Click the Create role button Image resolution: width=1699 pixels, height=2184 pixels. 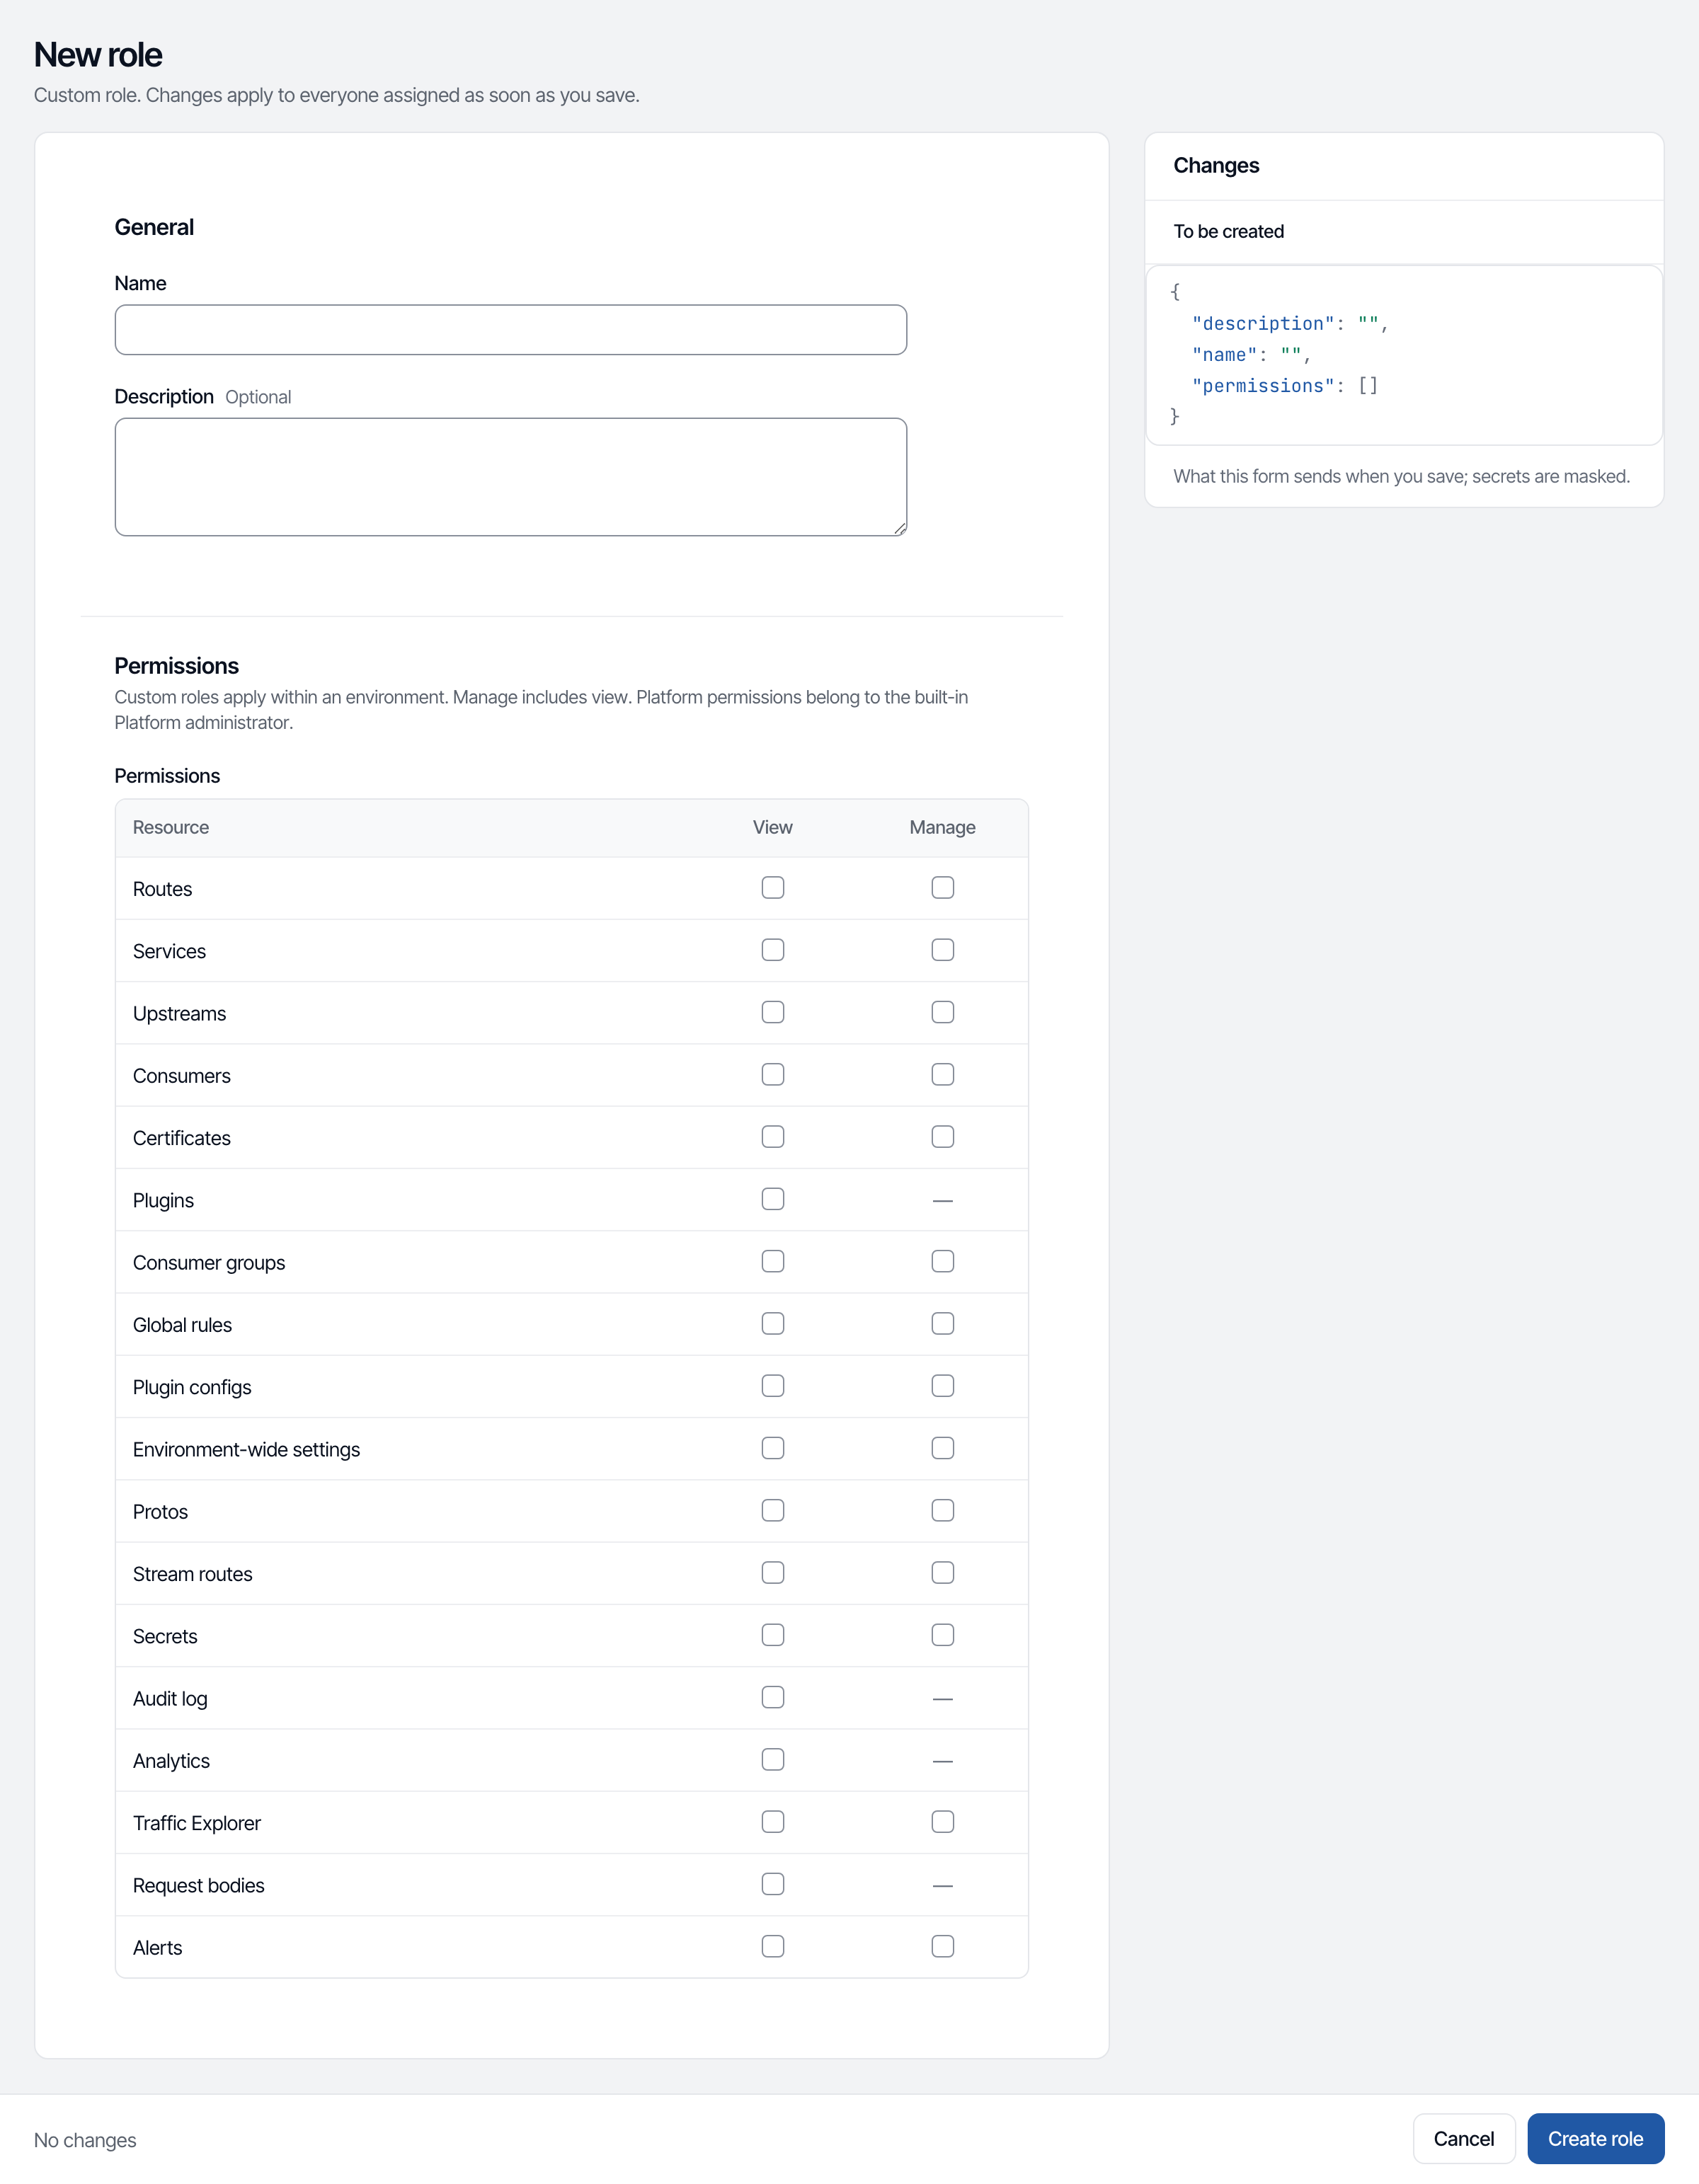1595,2139
